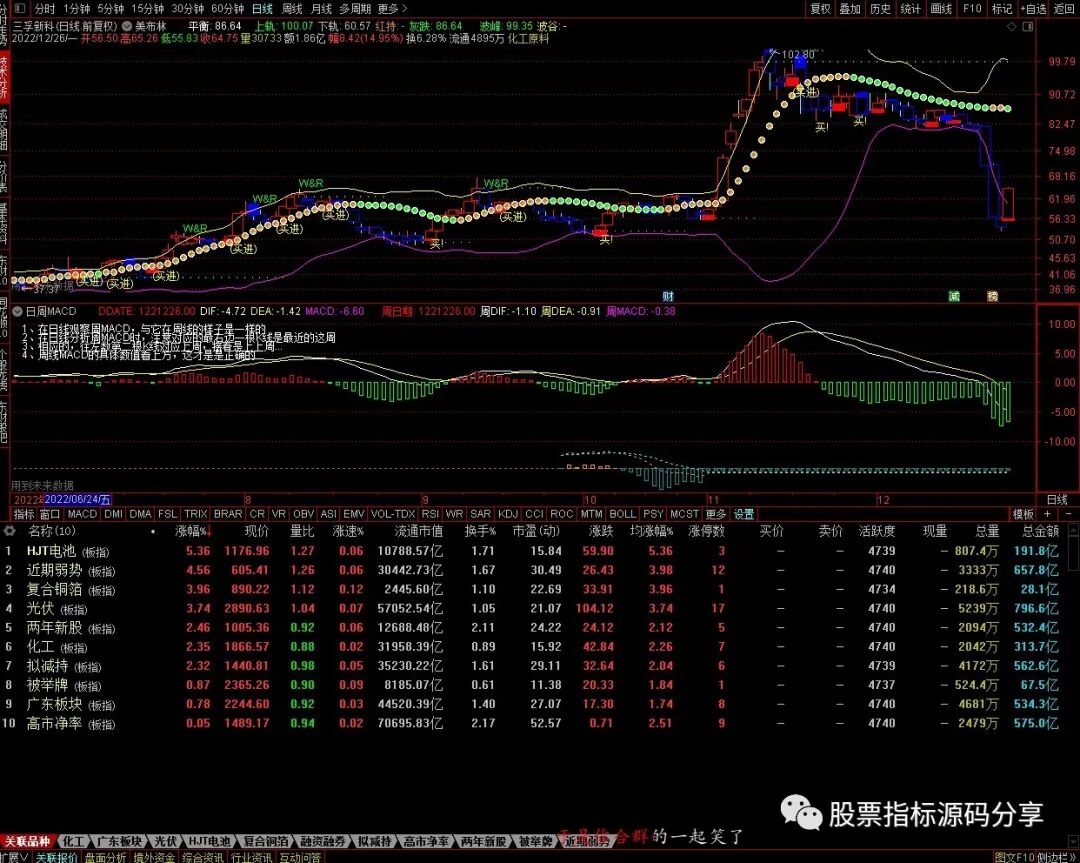The image size is (1080, 863).
Task: Click the 图文F10 link at bottom right
Action: (1015, 857)
